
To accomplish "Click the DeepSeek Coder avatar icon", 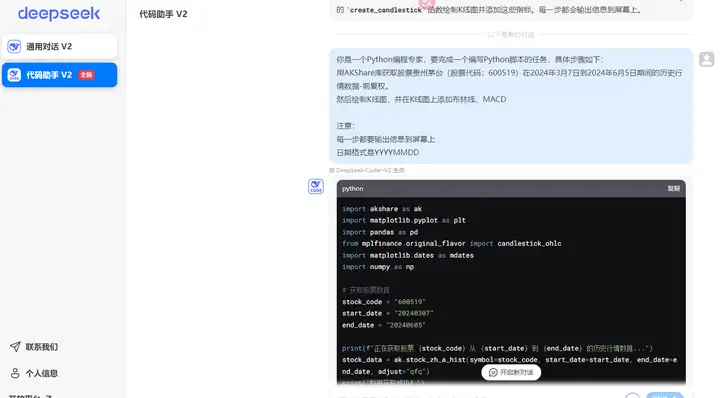I will (x=316, y=186).
